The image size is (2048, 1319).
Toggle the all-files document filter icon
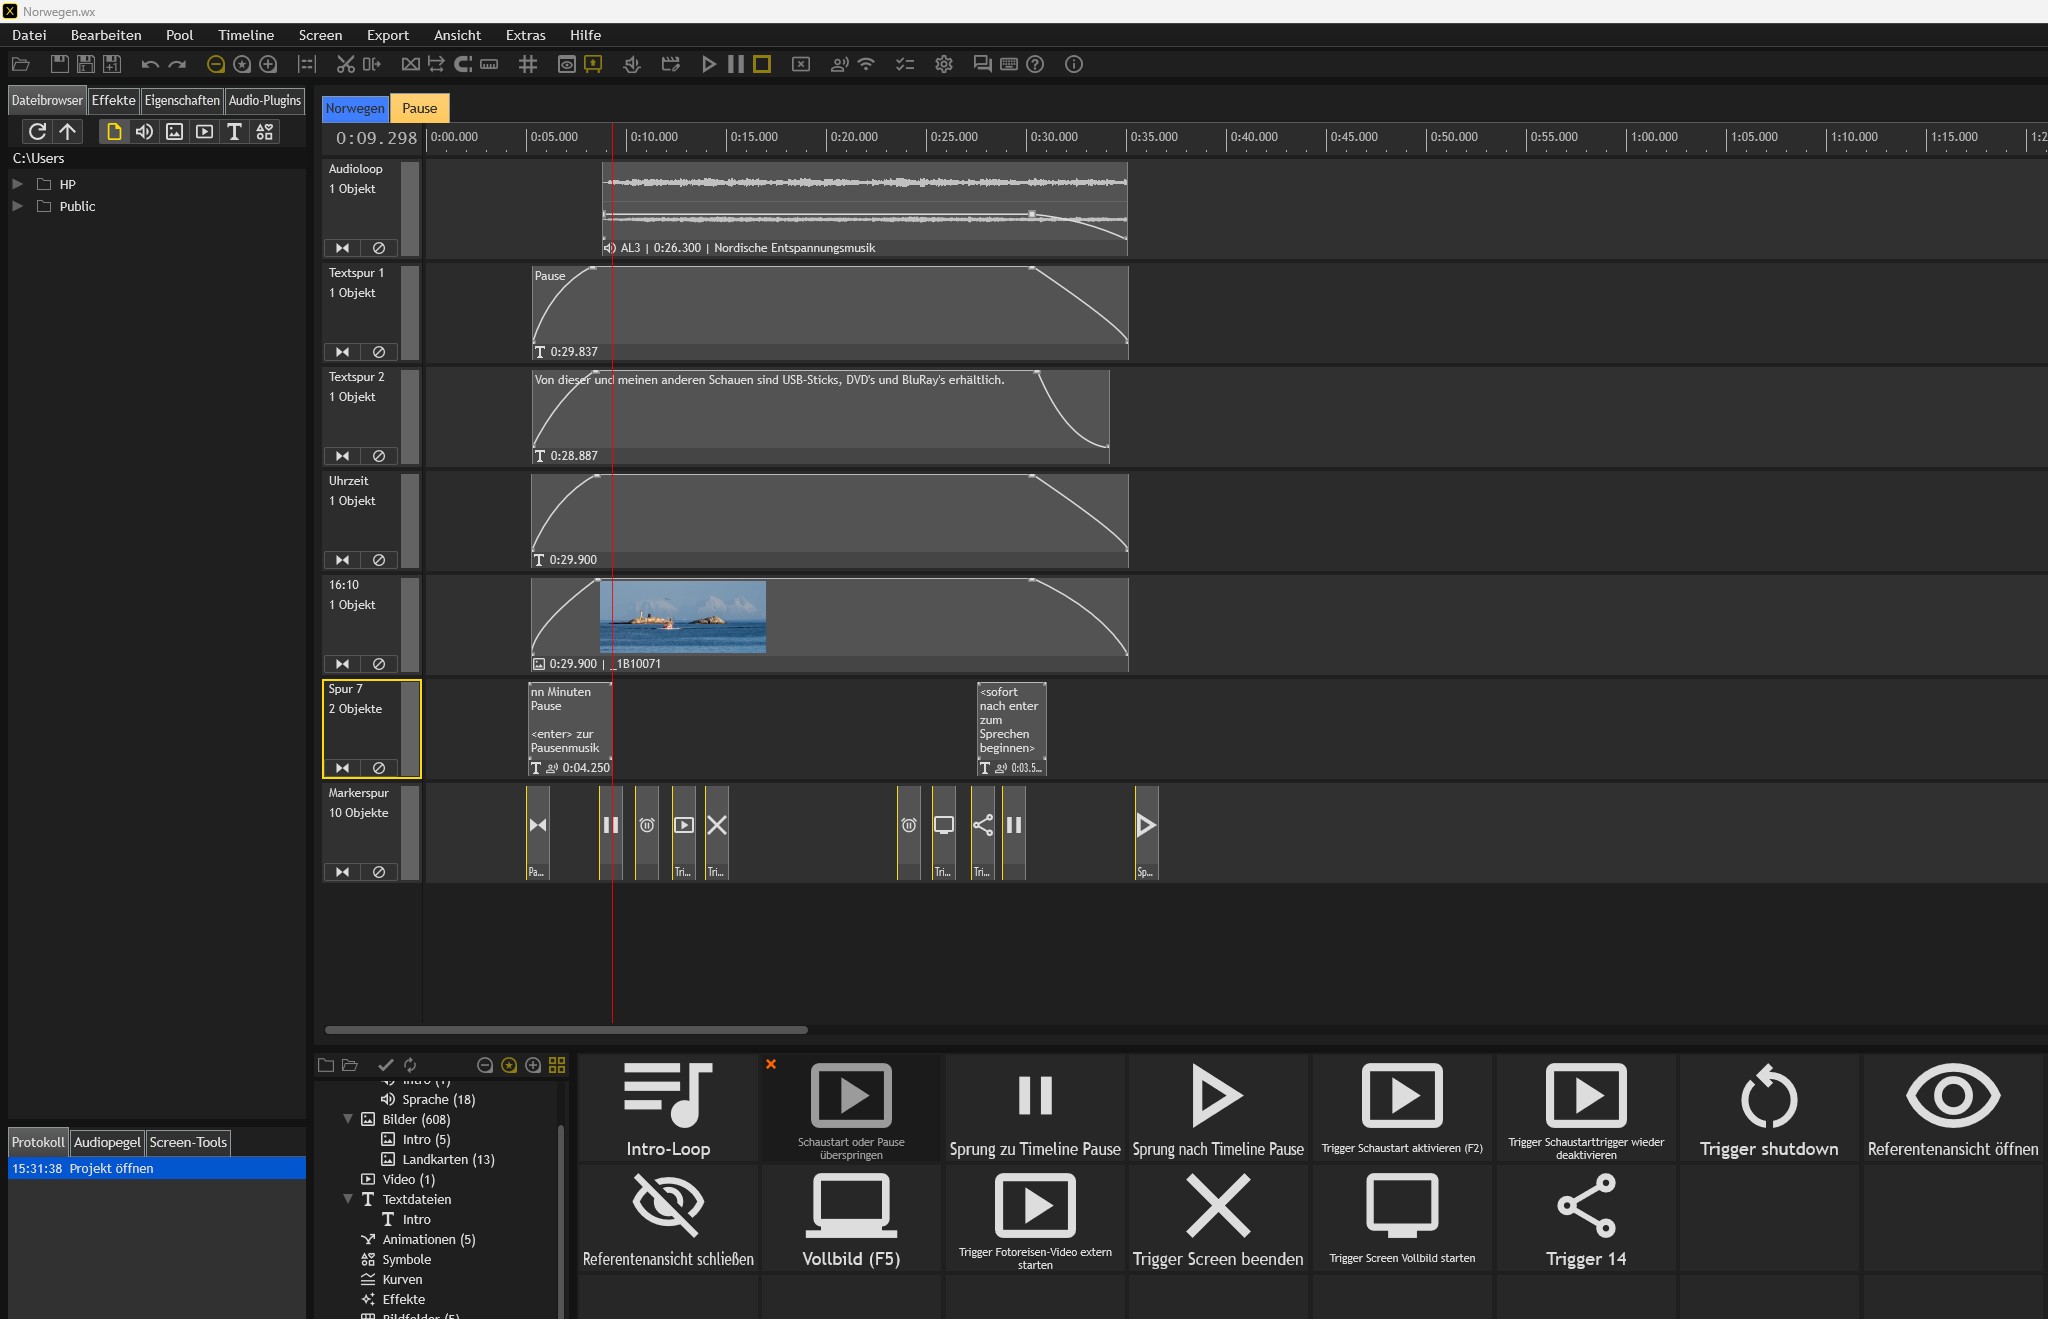(114, 131)
